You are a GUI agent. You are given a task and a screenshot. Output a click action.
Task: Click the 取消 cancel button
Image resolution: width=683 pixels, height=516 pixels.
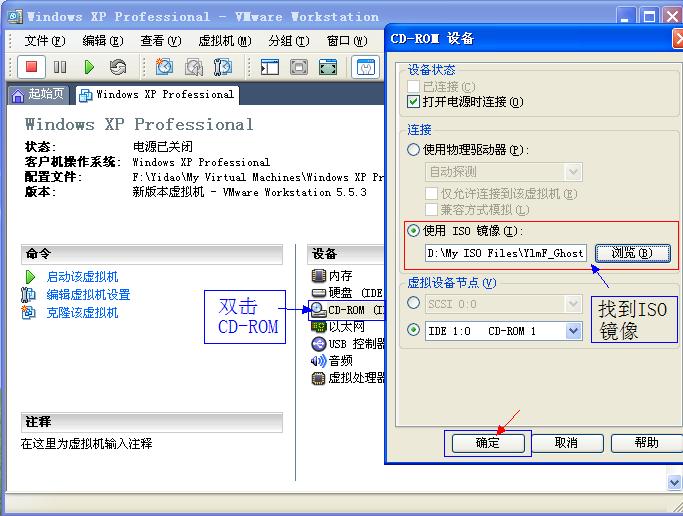tap(567, 443)
